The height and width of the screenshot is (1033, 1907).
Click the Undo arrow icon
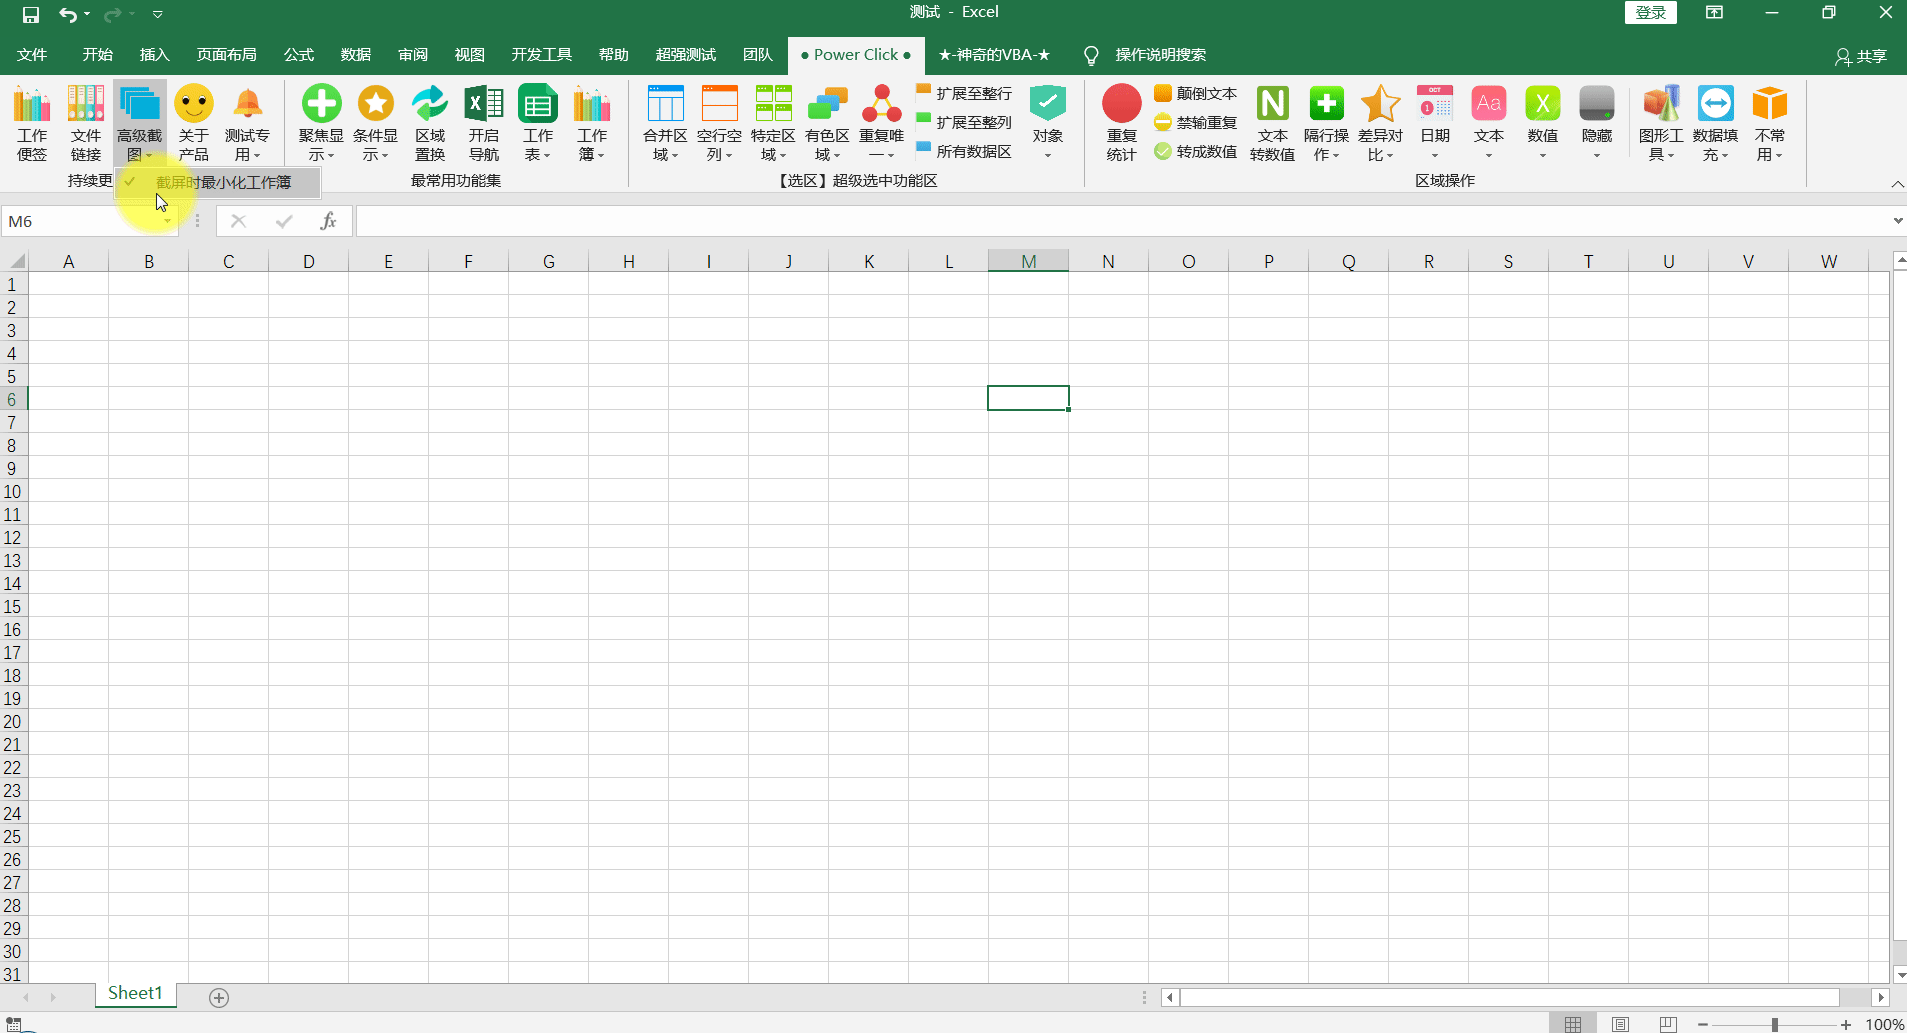click(x=68, y=14)
